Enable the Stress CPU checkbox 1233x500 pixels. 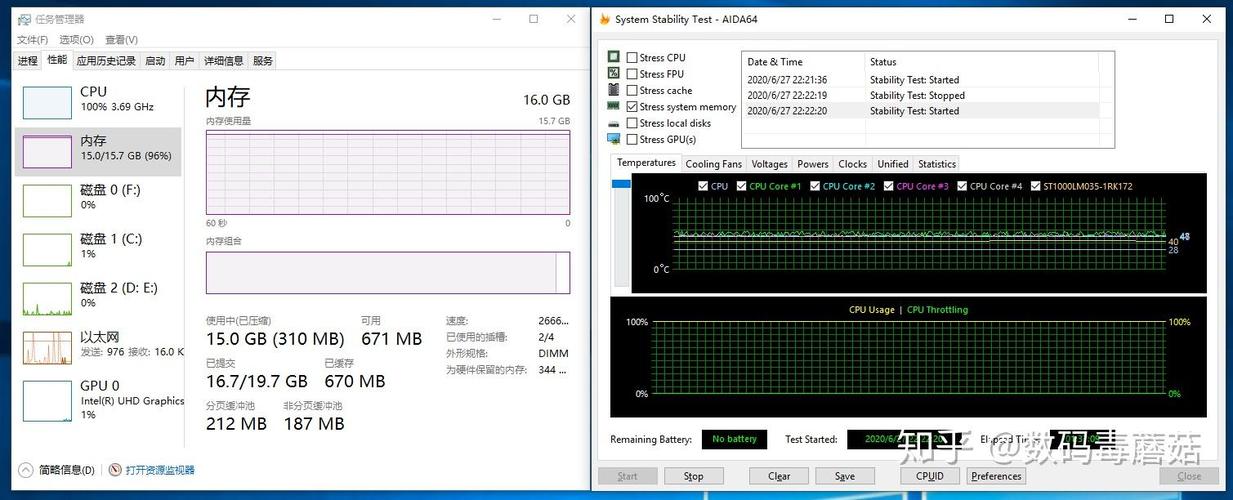pos(632,58)
